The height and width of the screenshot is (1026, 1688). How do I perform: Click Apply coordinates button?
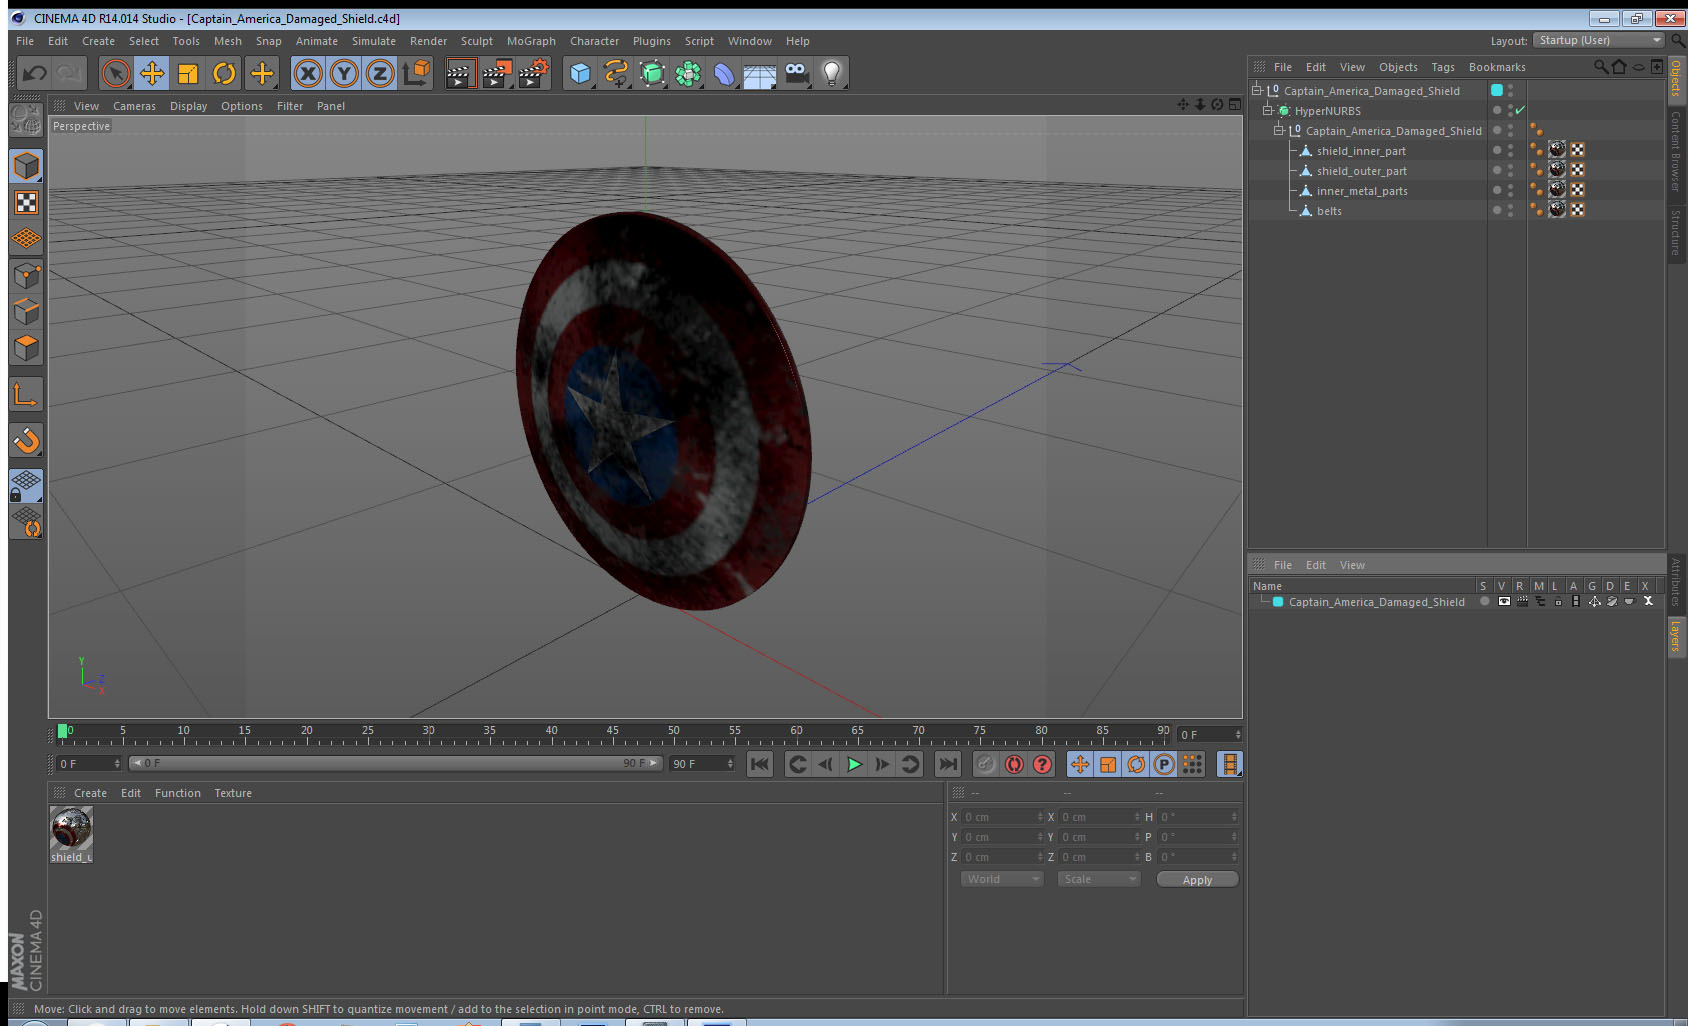tap(1197, 880)
